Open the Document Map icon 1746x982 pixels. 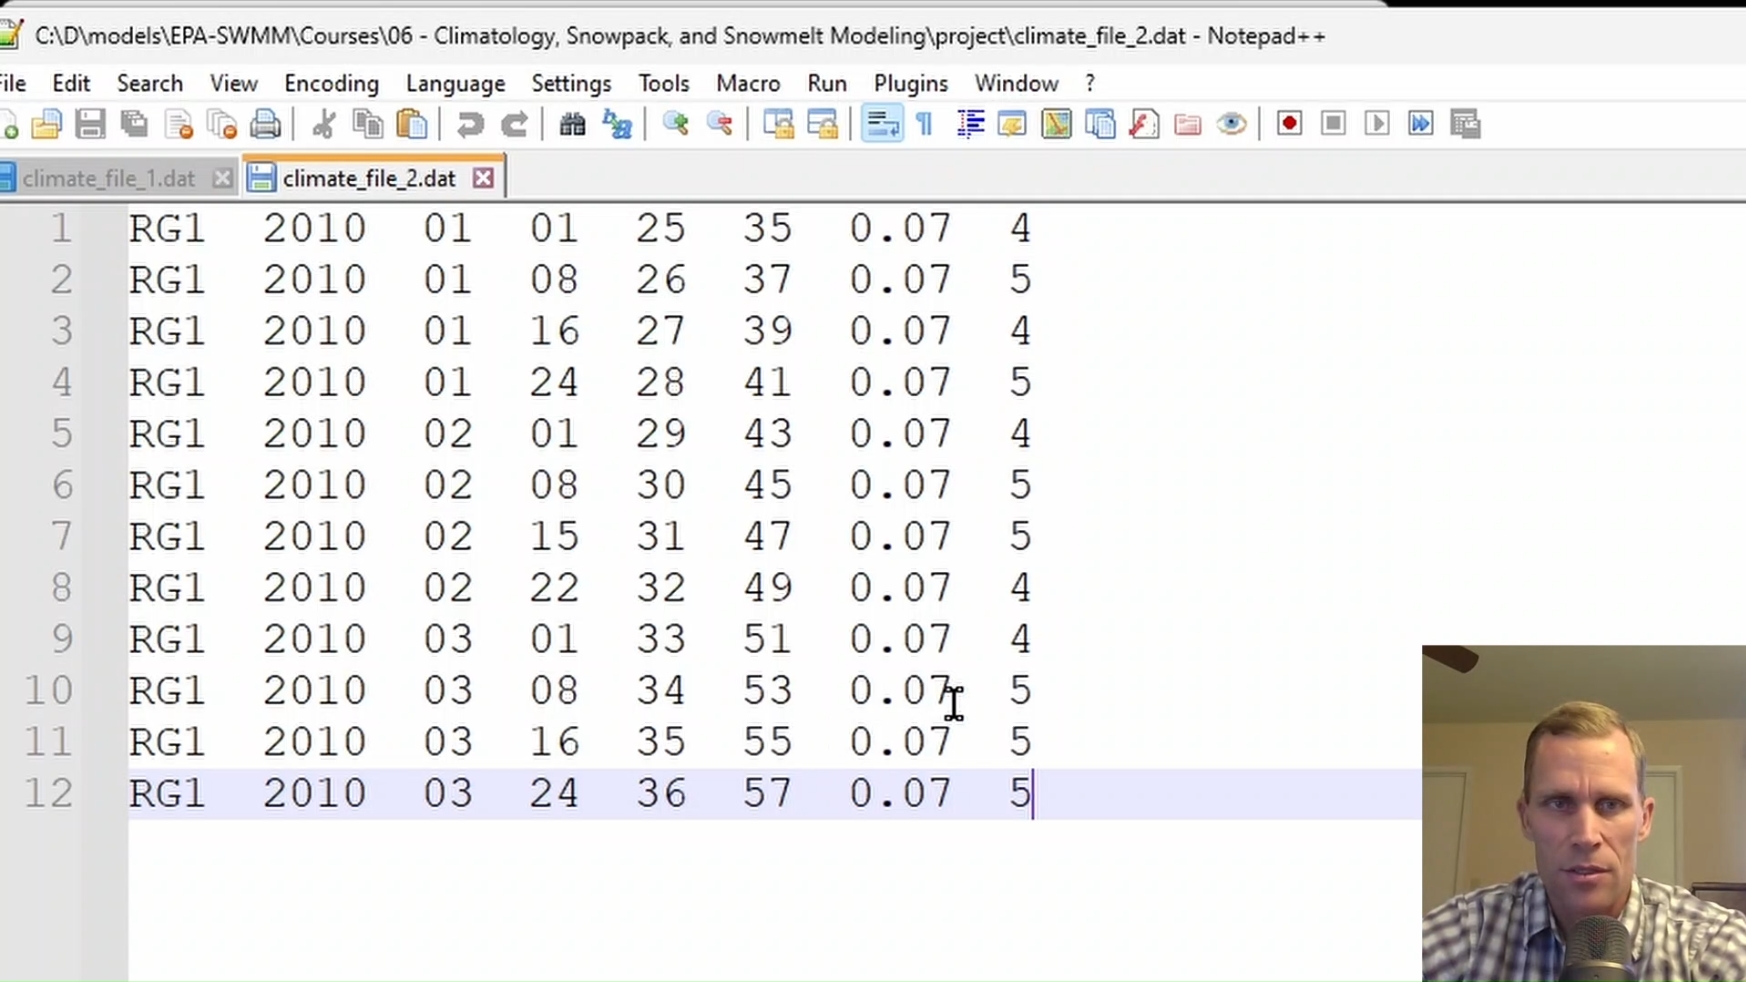click(x=1056, y=124)
